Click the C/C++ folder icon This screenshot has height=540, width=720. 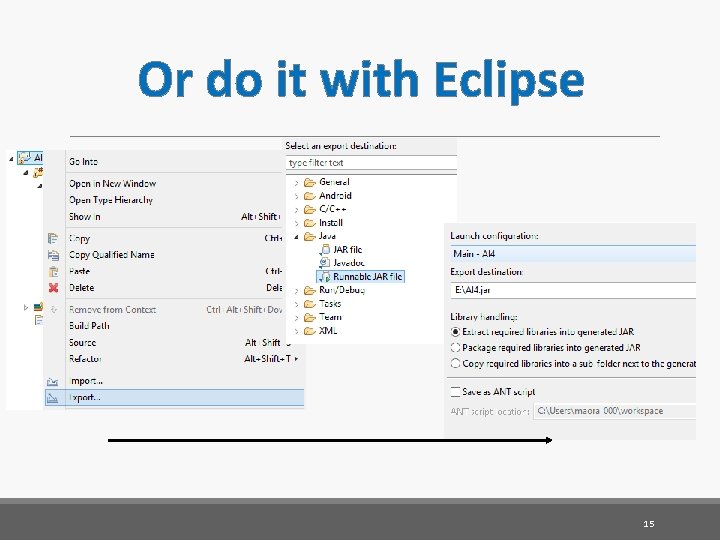(310, 209)
